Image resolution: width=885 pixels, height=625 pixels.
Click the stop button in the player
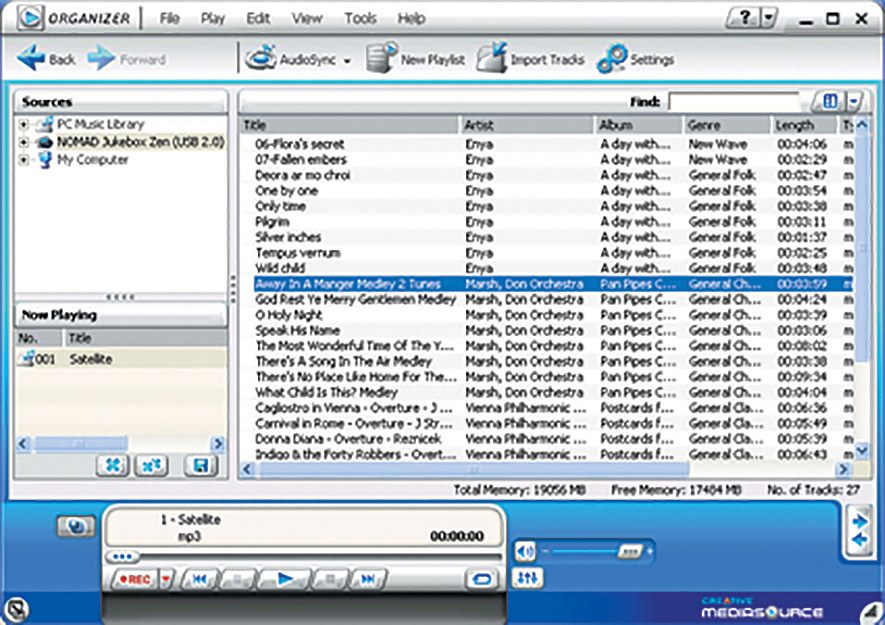330,579
